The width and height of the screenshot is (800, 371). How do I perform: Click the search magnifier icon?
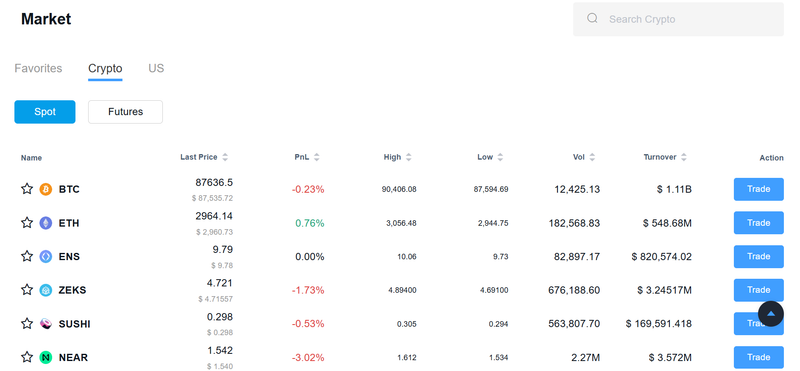point(592,18)
